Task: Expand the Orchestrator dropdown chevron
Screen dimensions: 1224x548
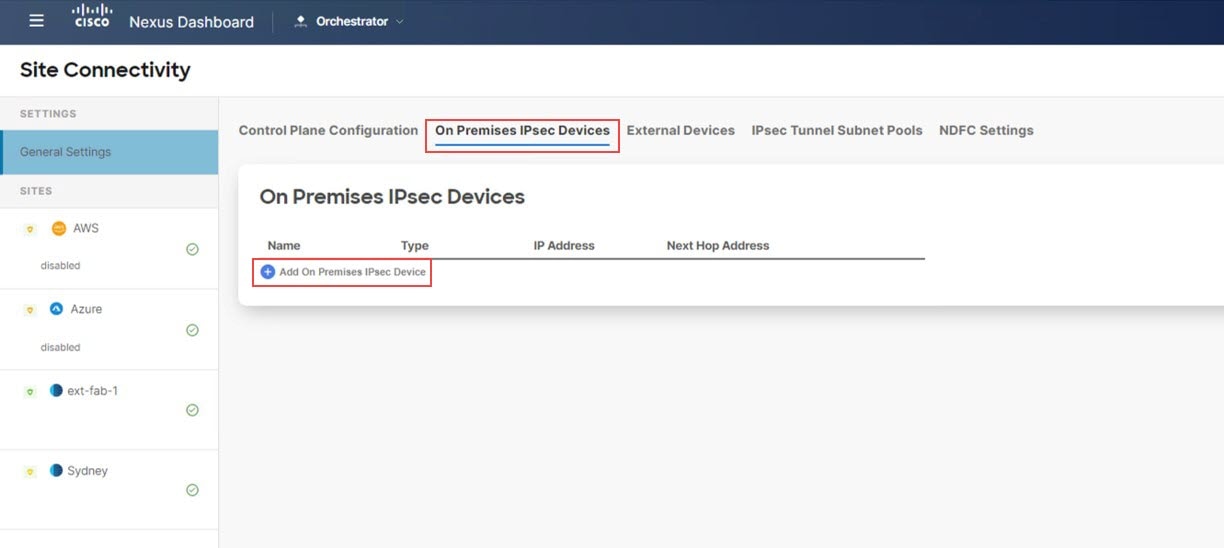Action: 400,21
